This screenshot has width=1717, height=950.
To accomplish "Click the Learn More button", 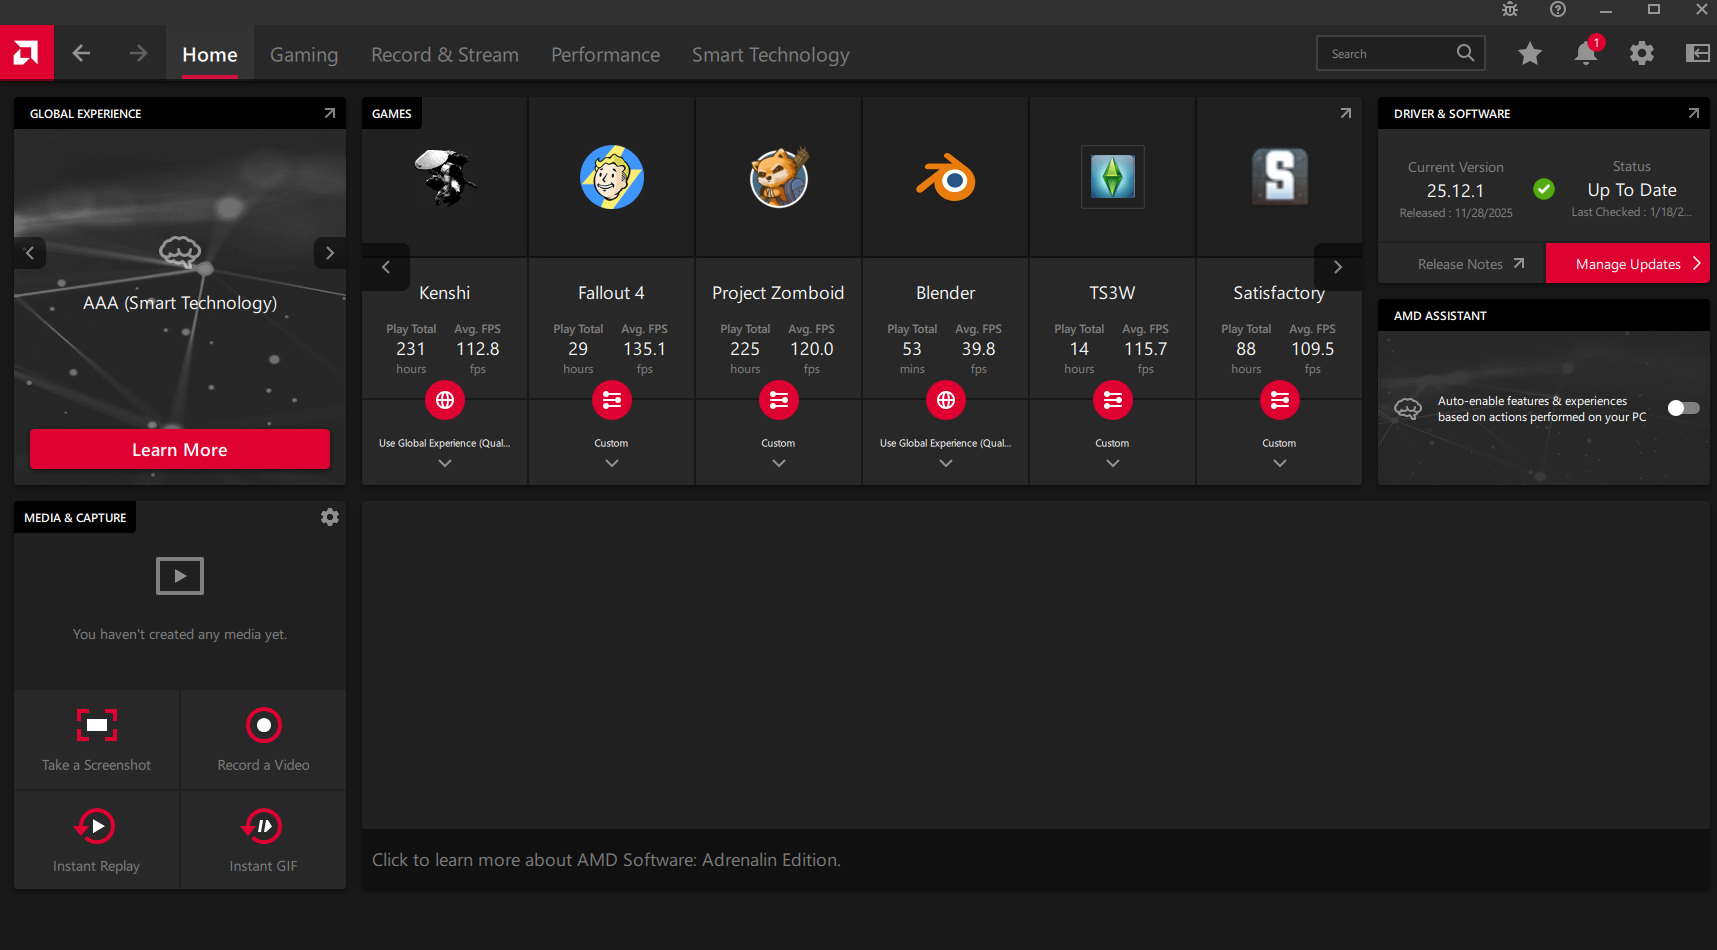I will 180,449.
